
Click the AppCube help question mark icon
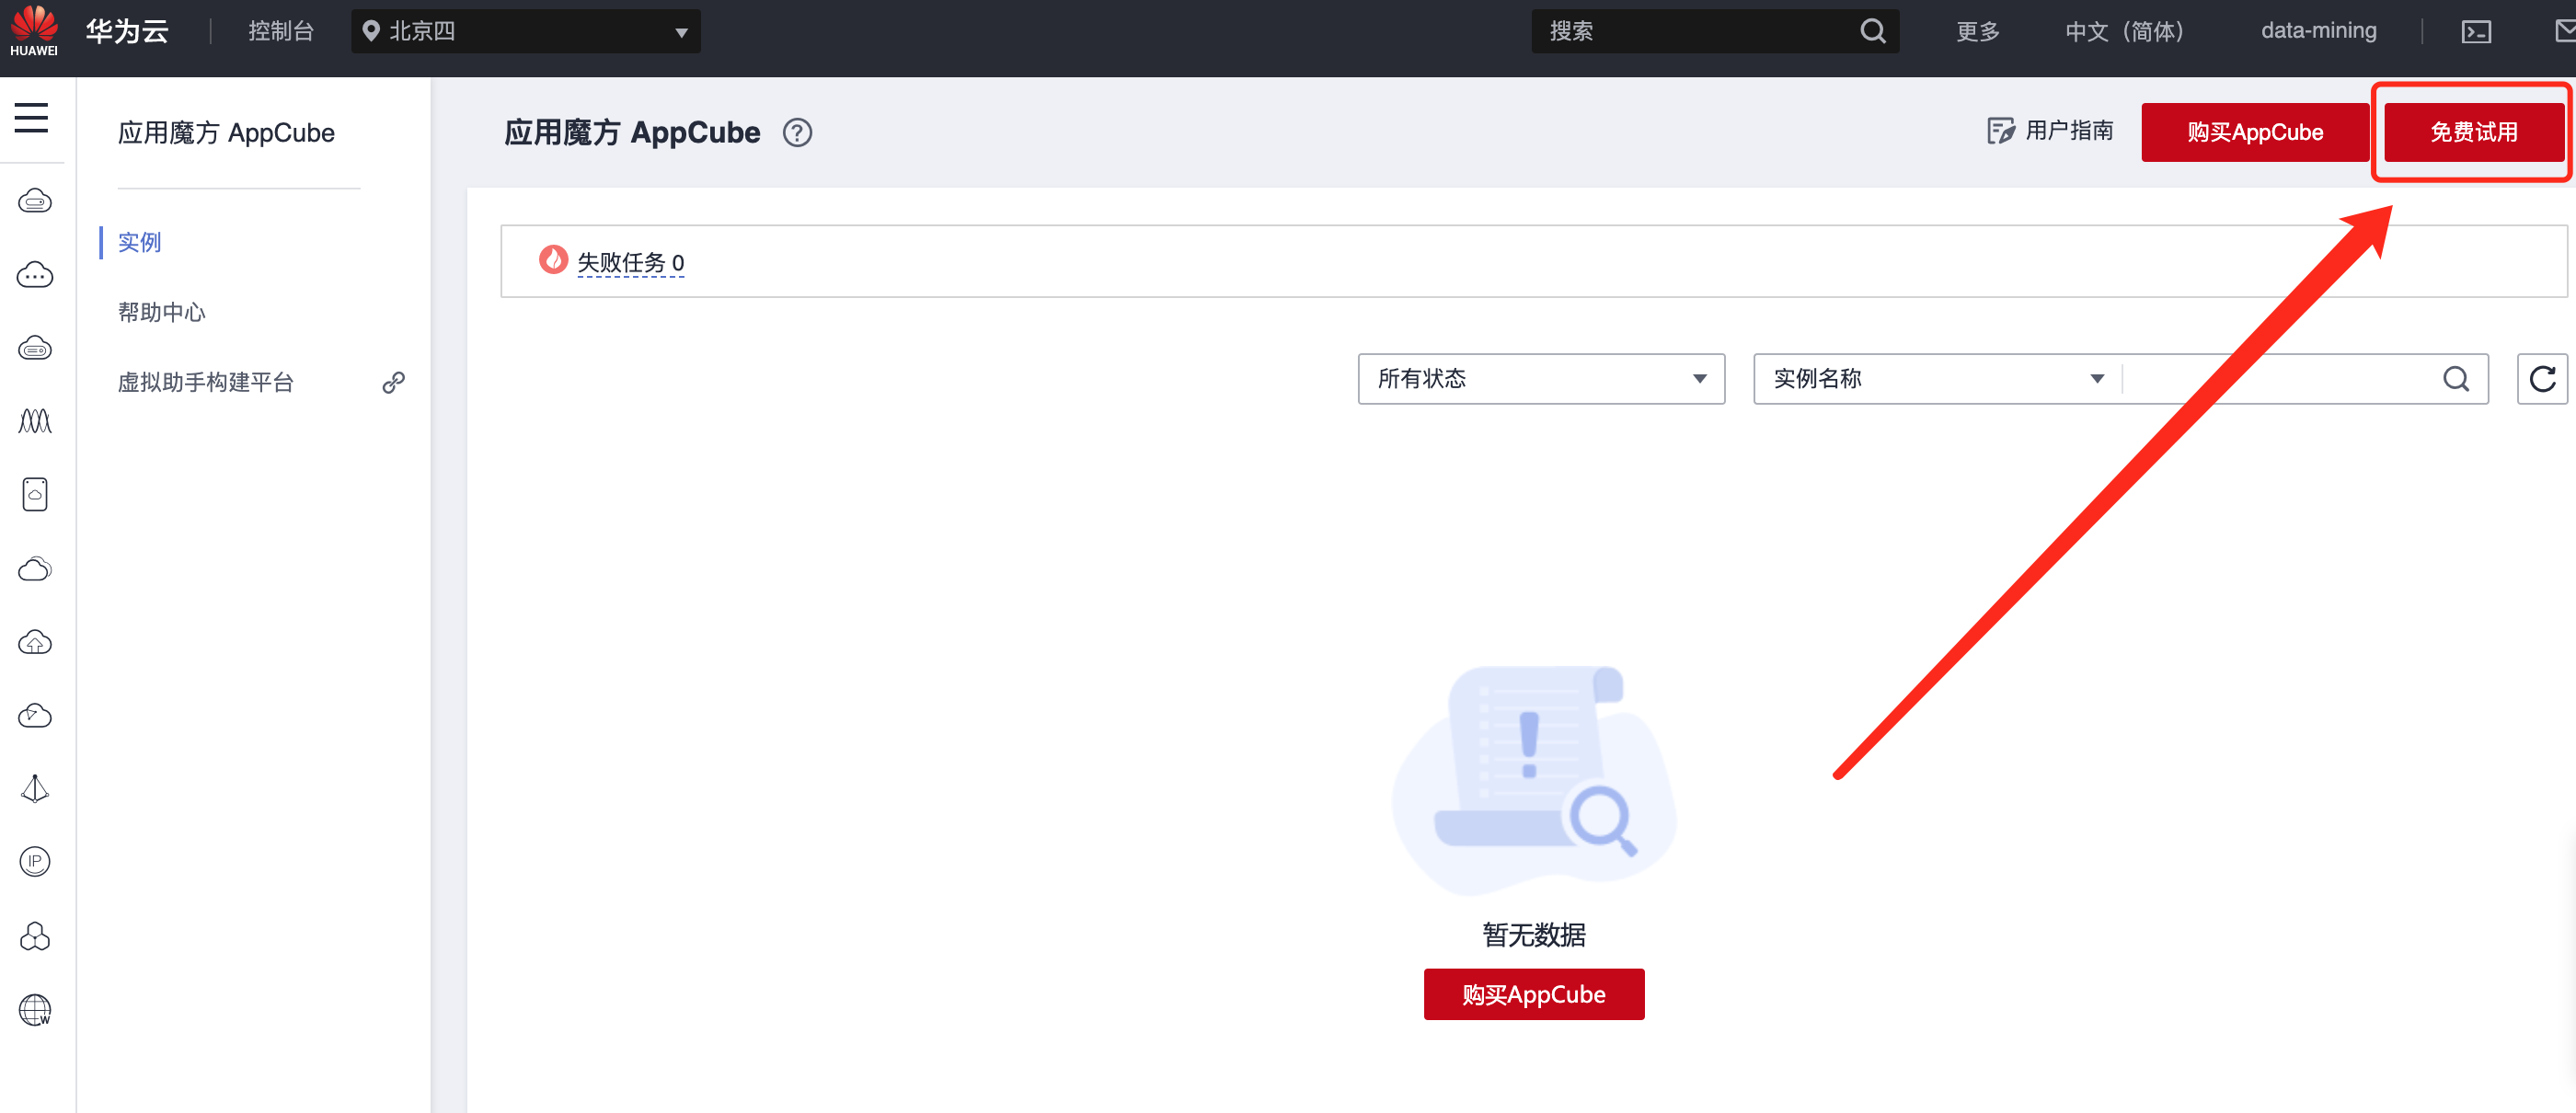(x=796, y=133)
